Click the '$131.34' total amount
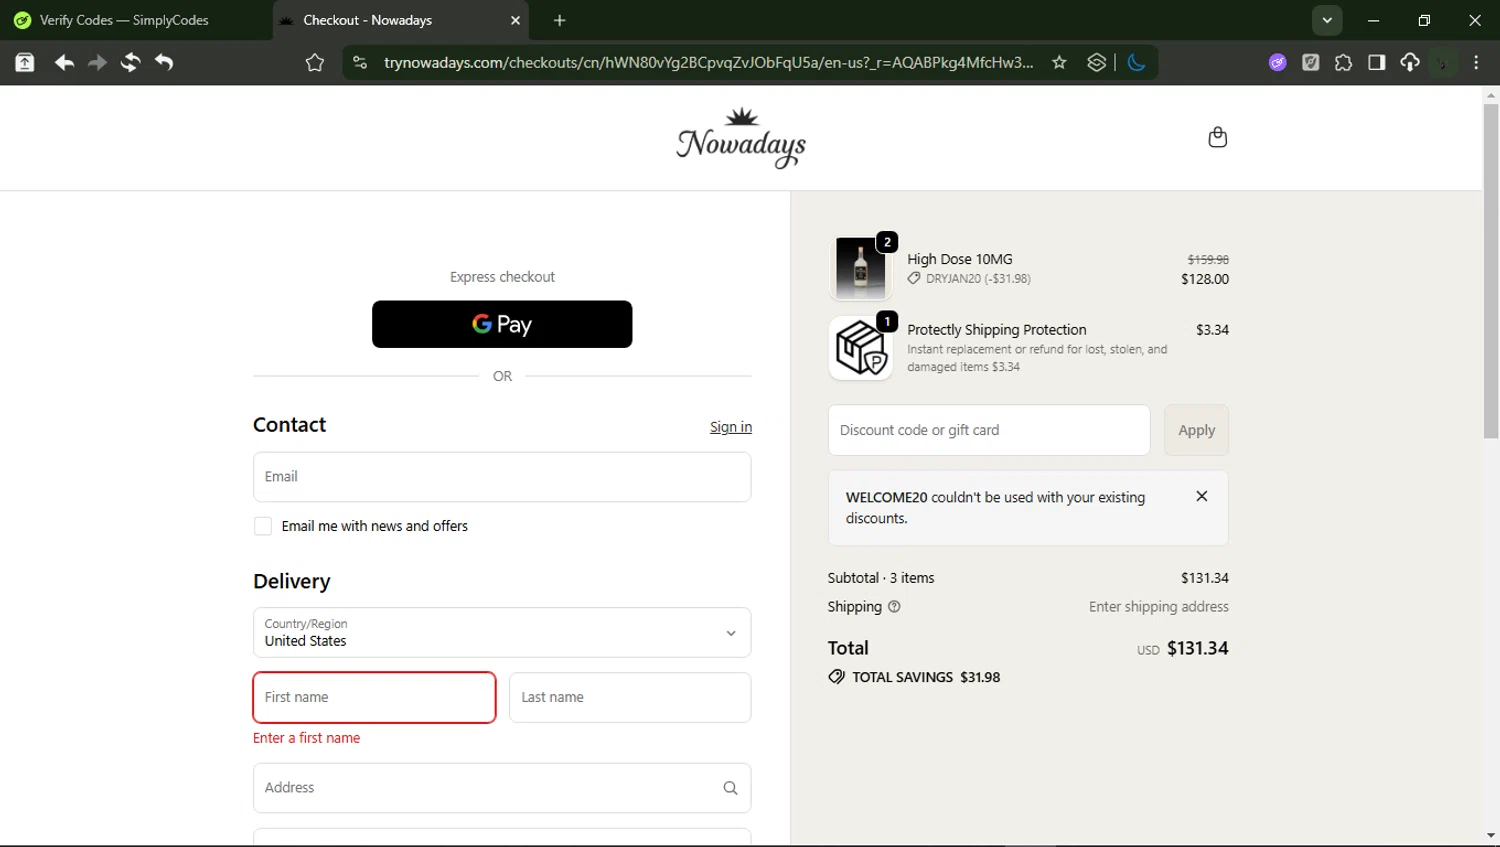This screenshot has width=1500, height=847. [1198, 648]
